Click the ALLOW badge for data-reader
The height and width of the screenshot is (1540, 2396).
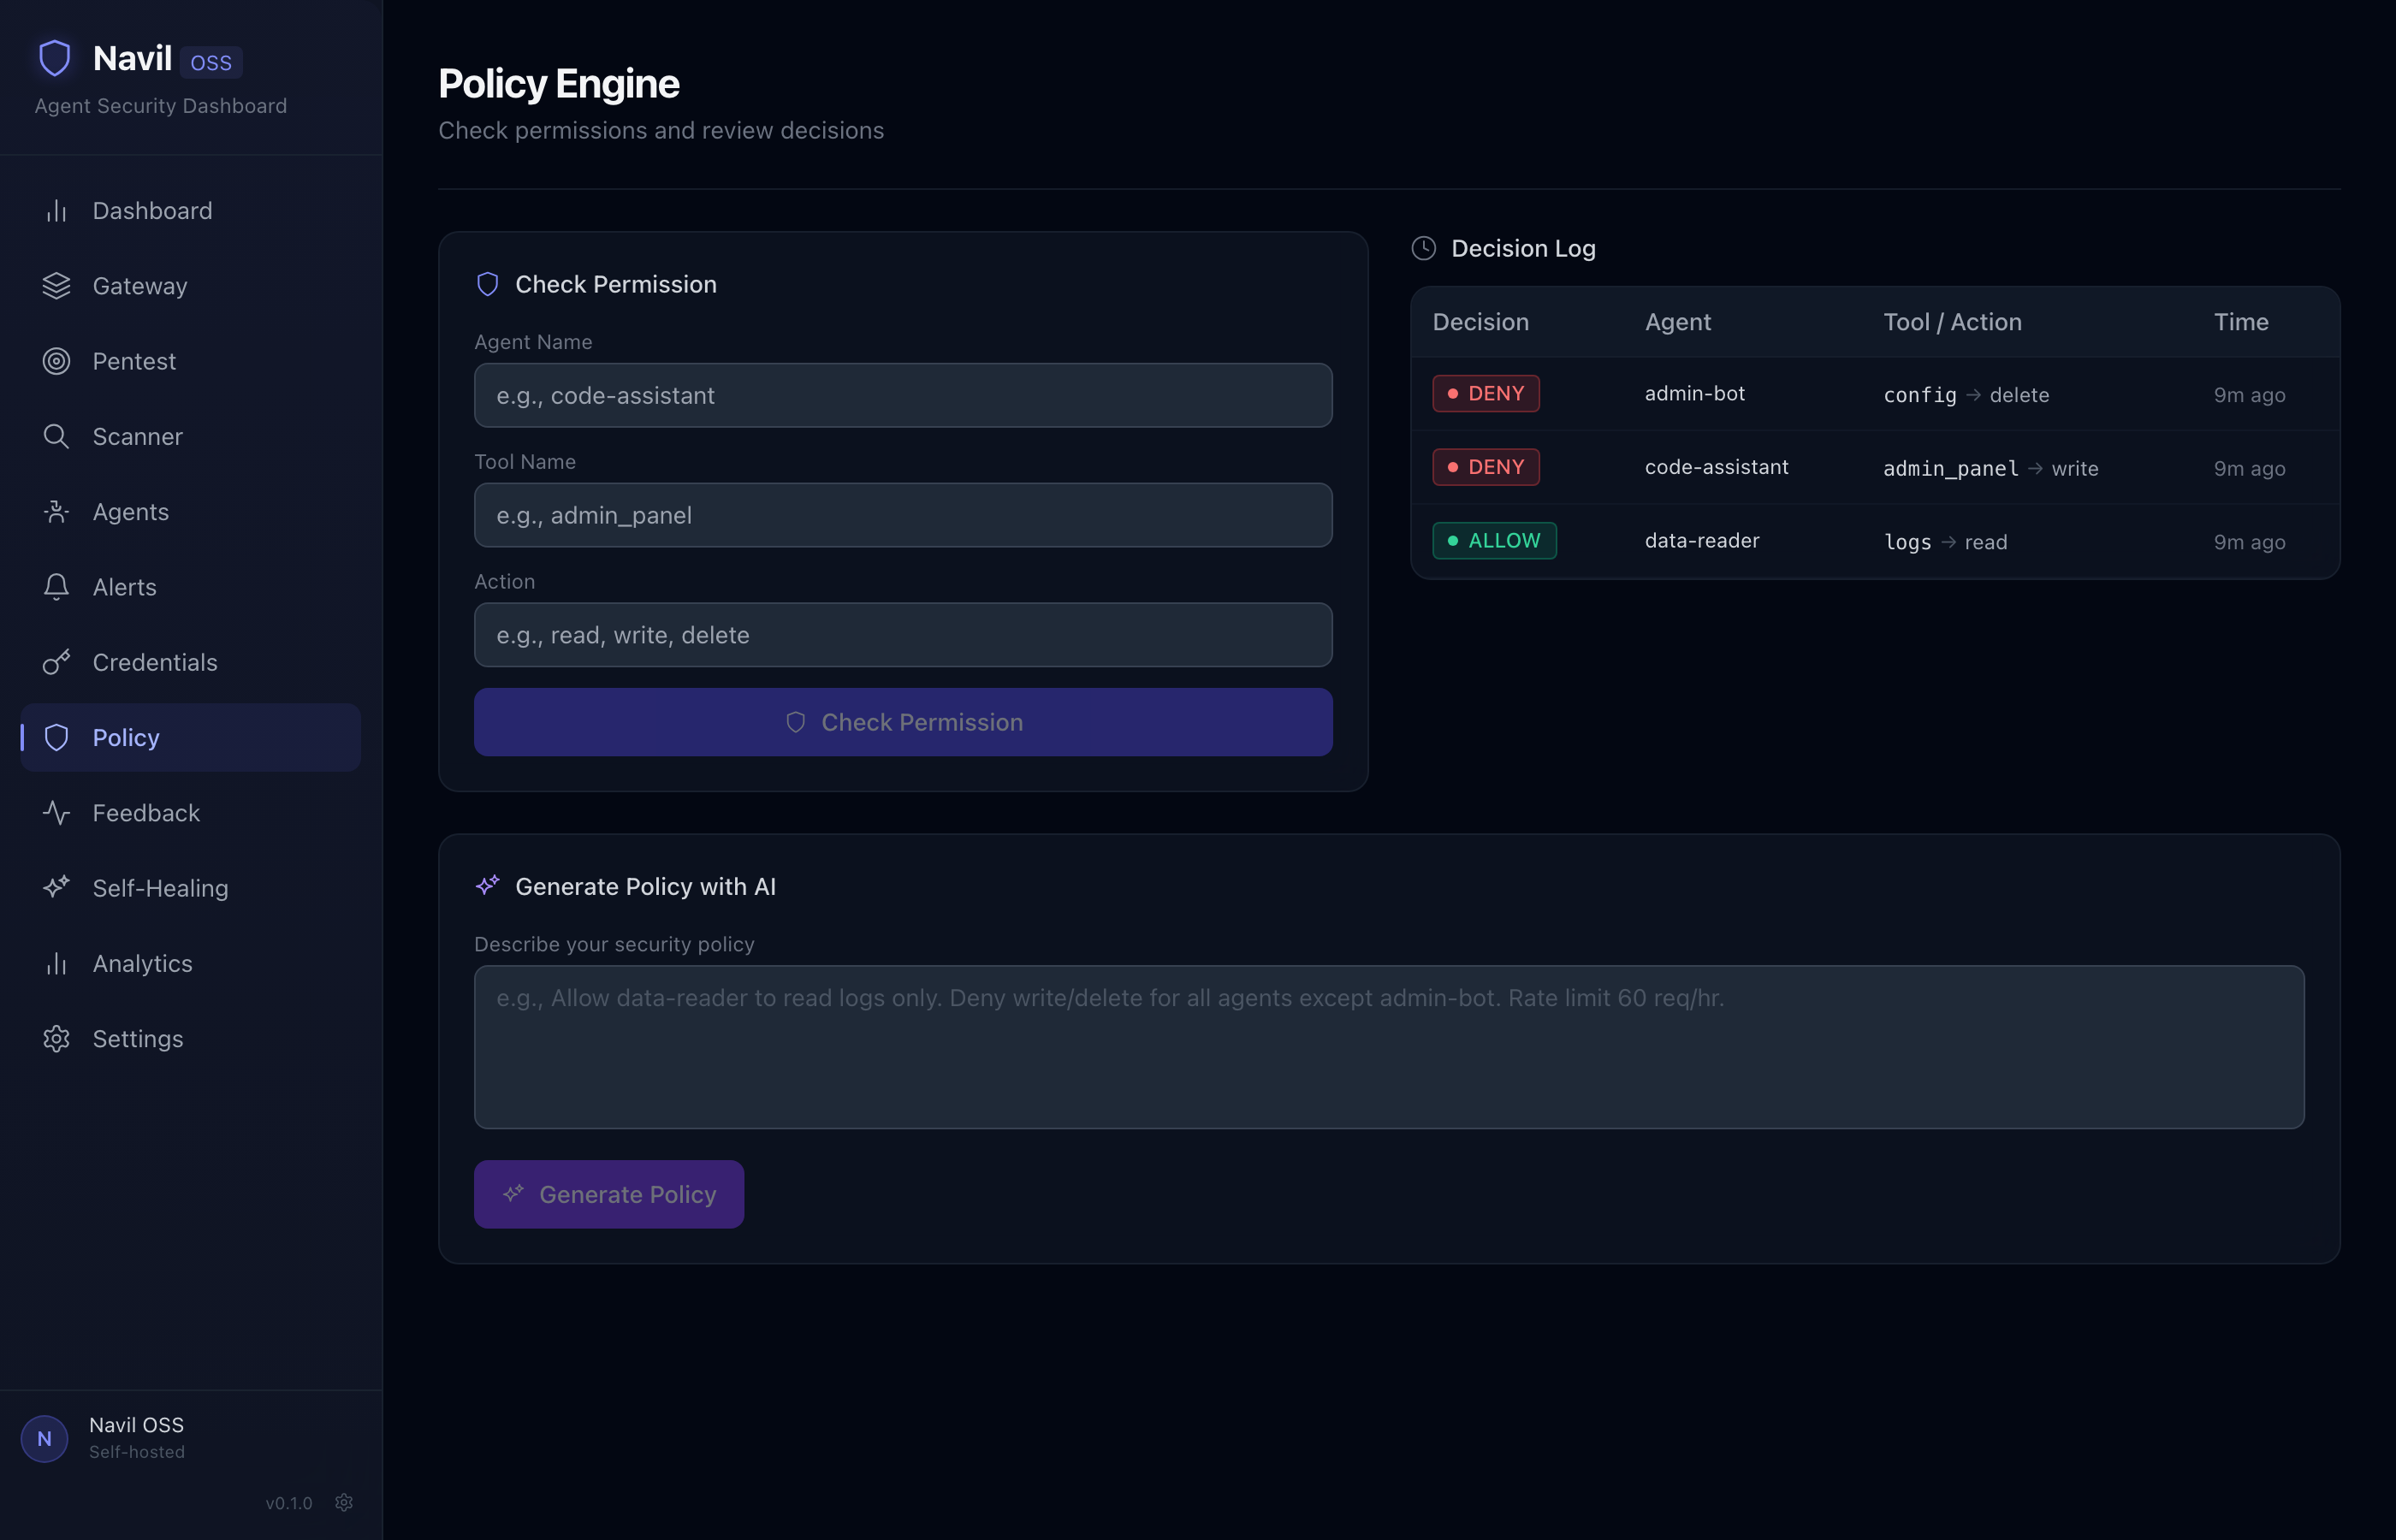click(x=1493, y=540)
